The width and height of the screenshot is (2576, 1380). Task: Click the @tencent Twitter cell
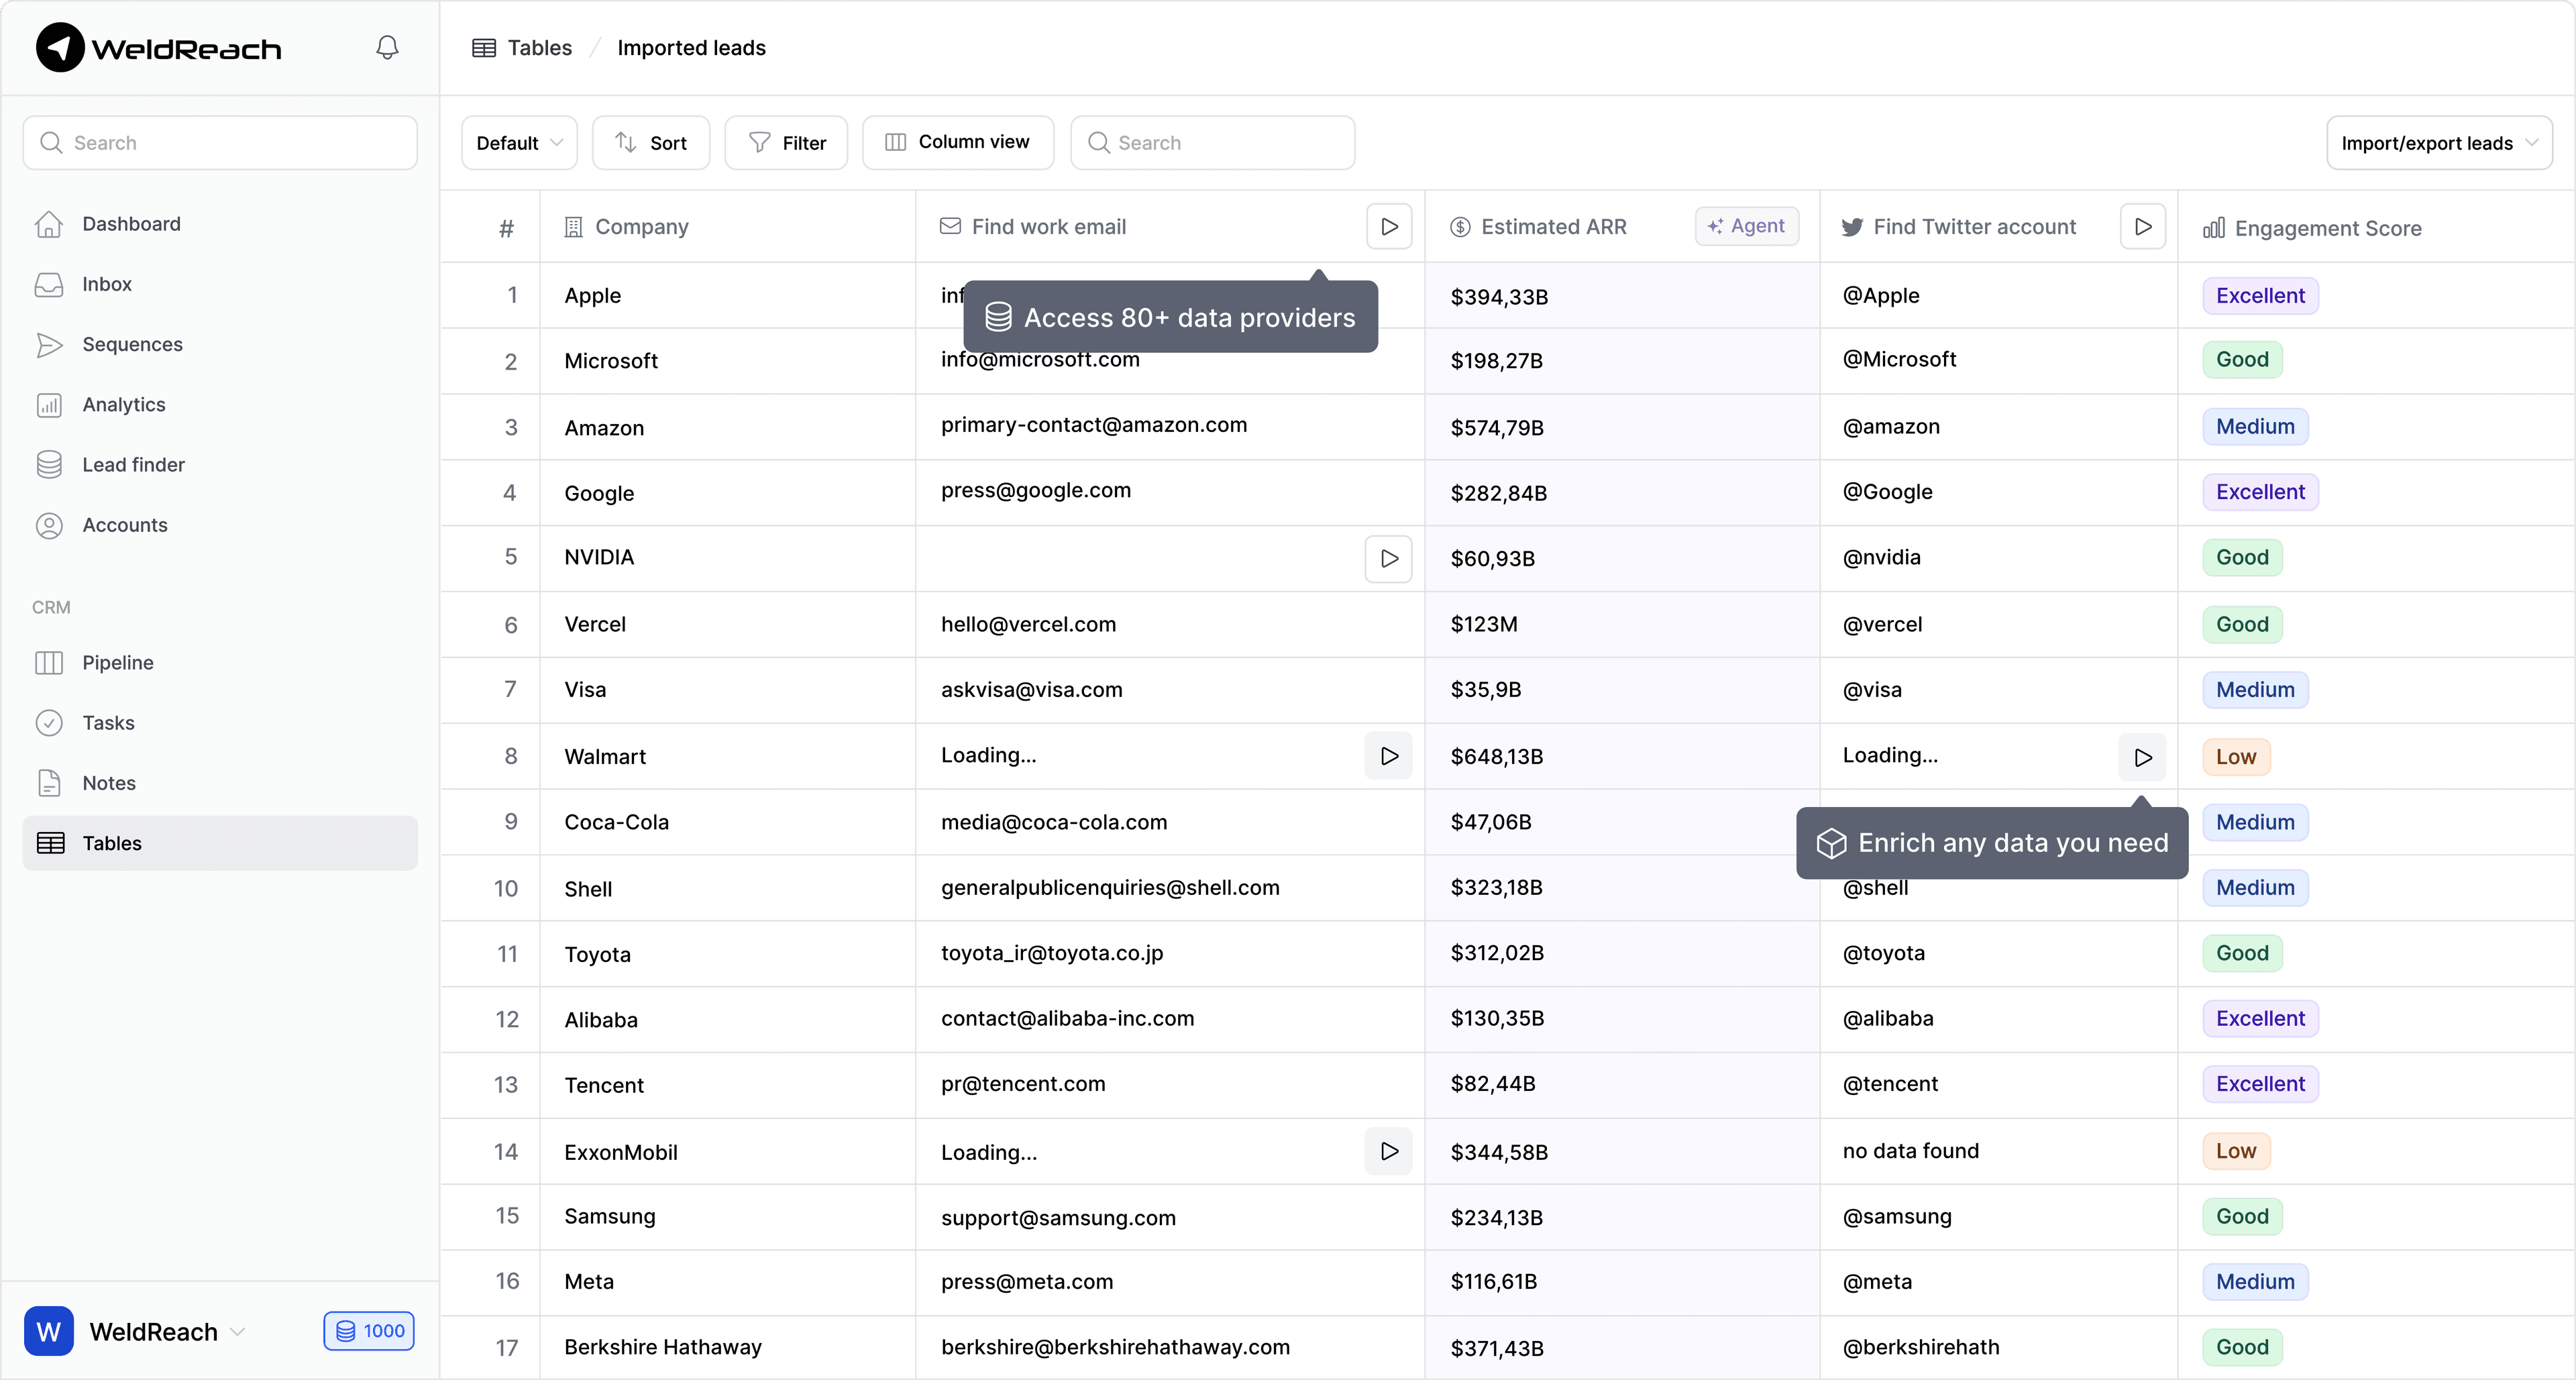click(1999, 1085)
